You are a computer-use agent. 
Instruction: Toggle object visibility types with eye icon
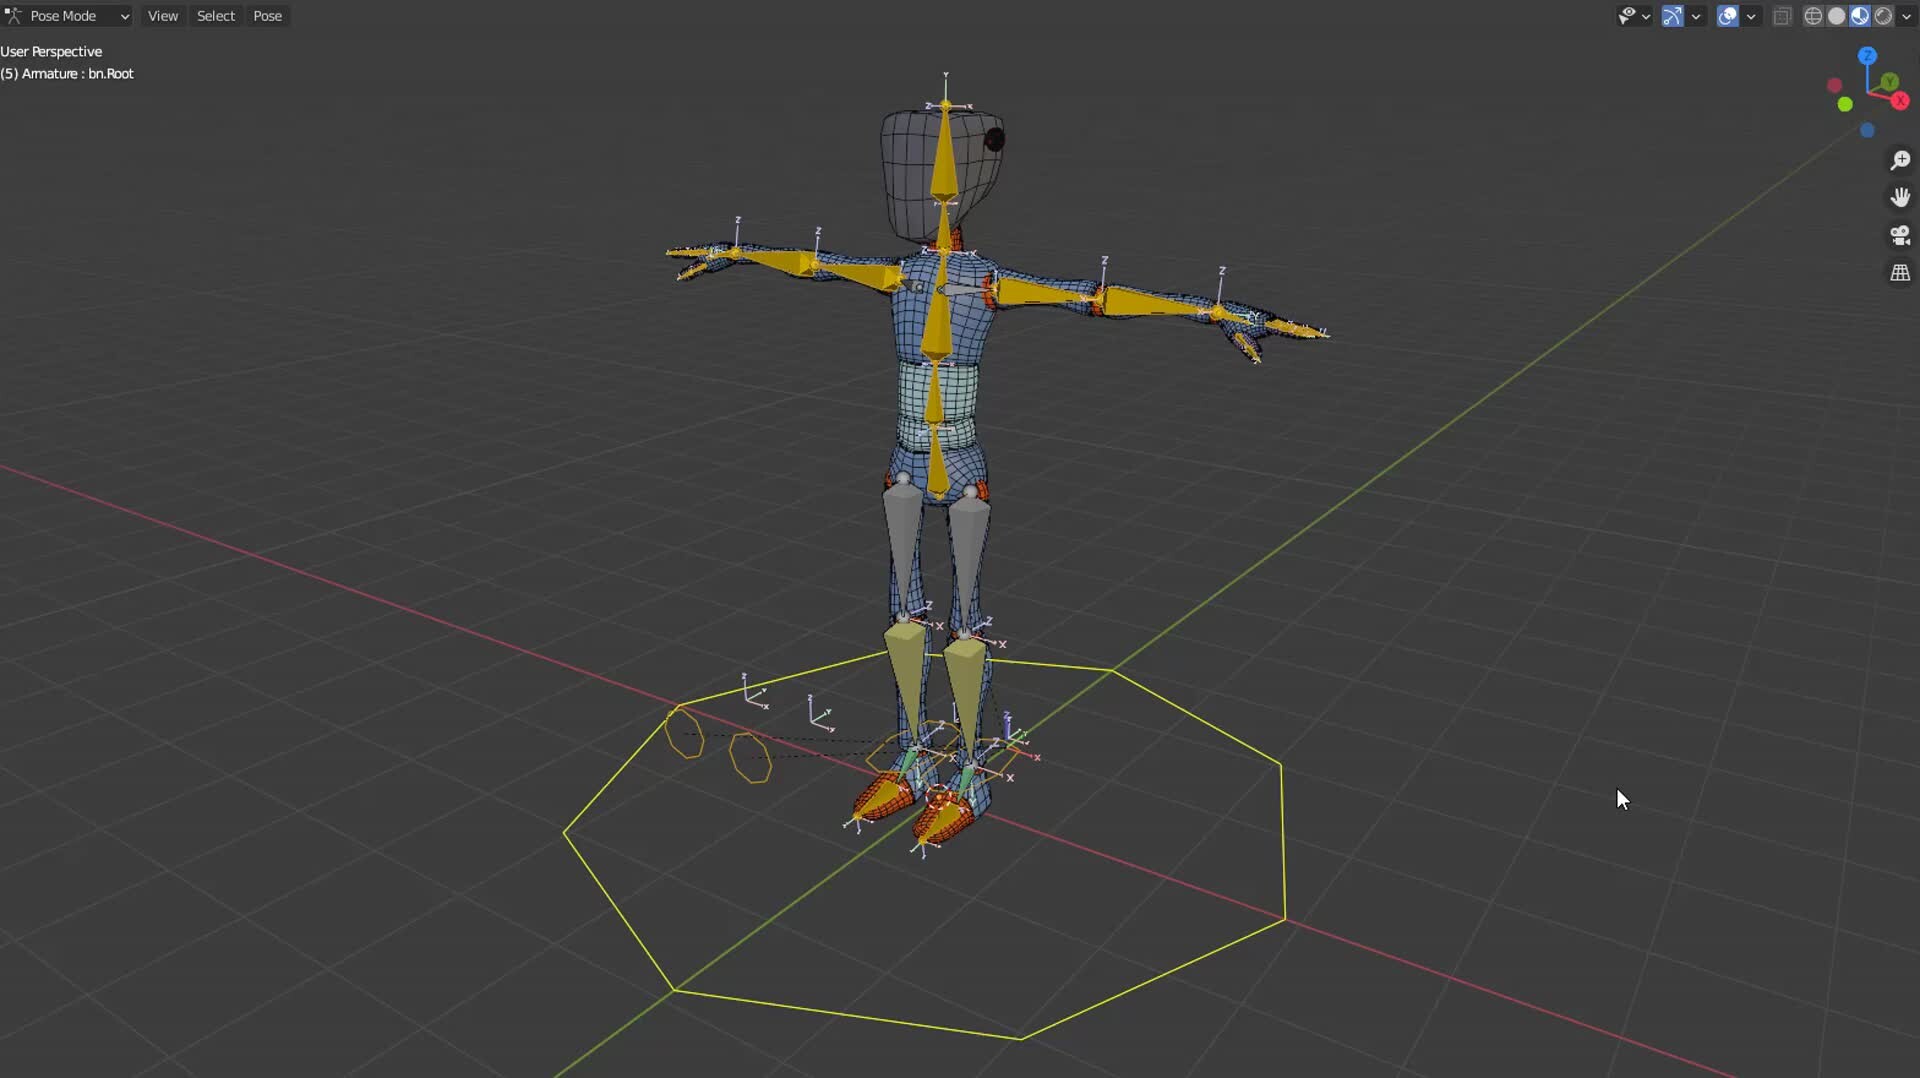[1627, 16]
